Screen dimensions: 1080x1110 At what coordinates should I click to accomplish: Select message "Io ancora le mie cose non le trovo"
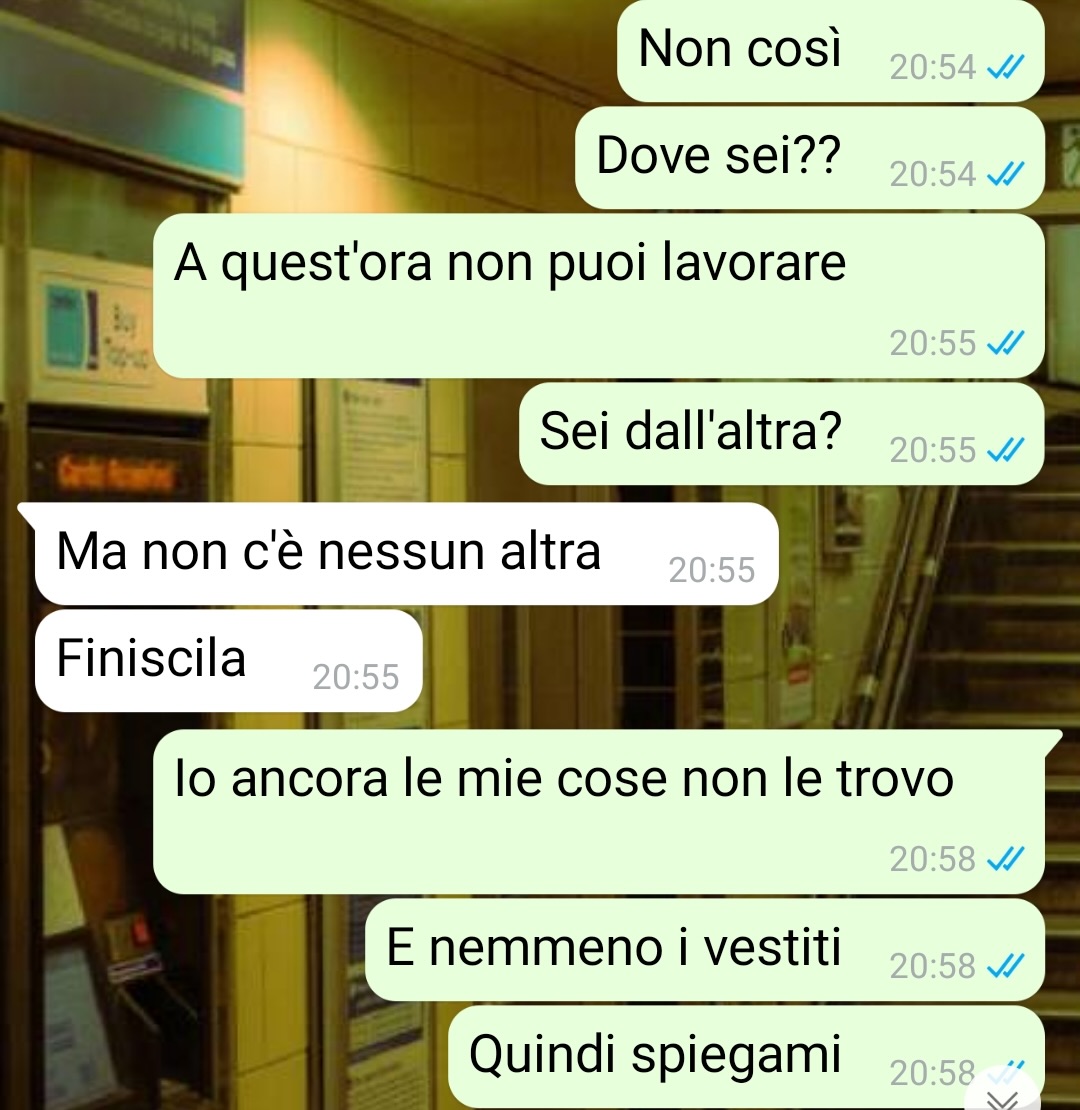pyautogui.click(x=599, y=812)
